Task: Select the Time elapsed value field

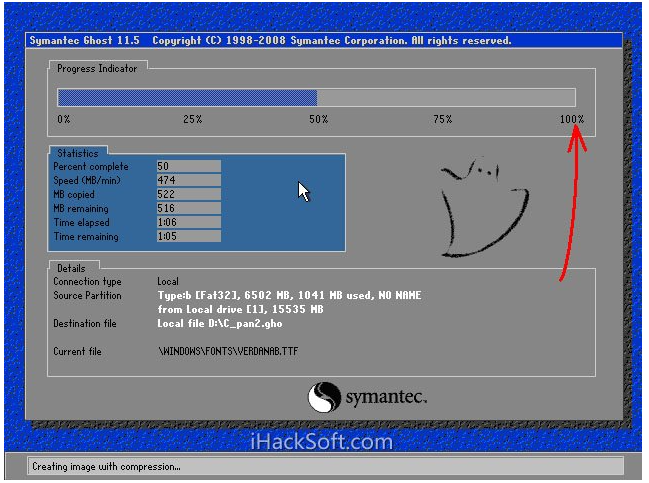Action: [188, 222]
